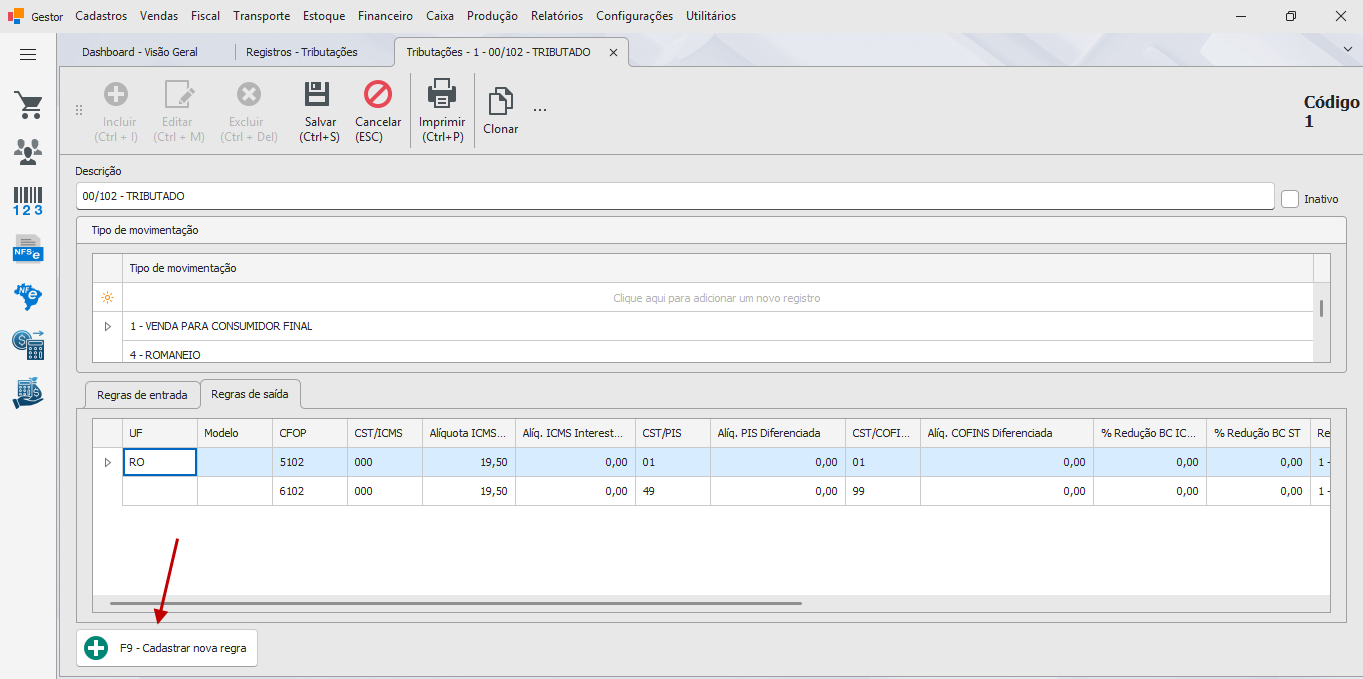Image resolution: width=1363 pixels, height=679 pixels.
Task: Click the Tipo de movimentação vertical scrollbar
Action: (1321, 308)
